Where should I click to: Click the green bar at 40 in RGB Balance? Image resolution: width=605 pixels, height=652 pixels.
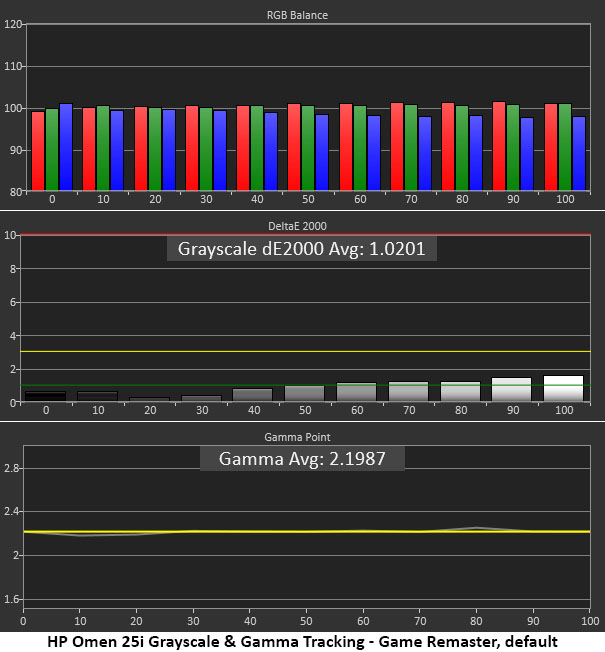(257, 148)
